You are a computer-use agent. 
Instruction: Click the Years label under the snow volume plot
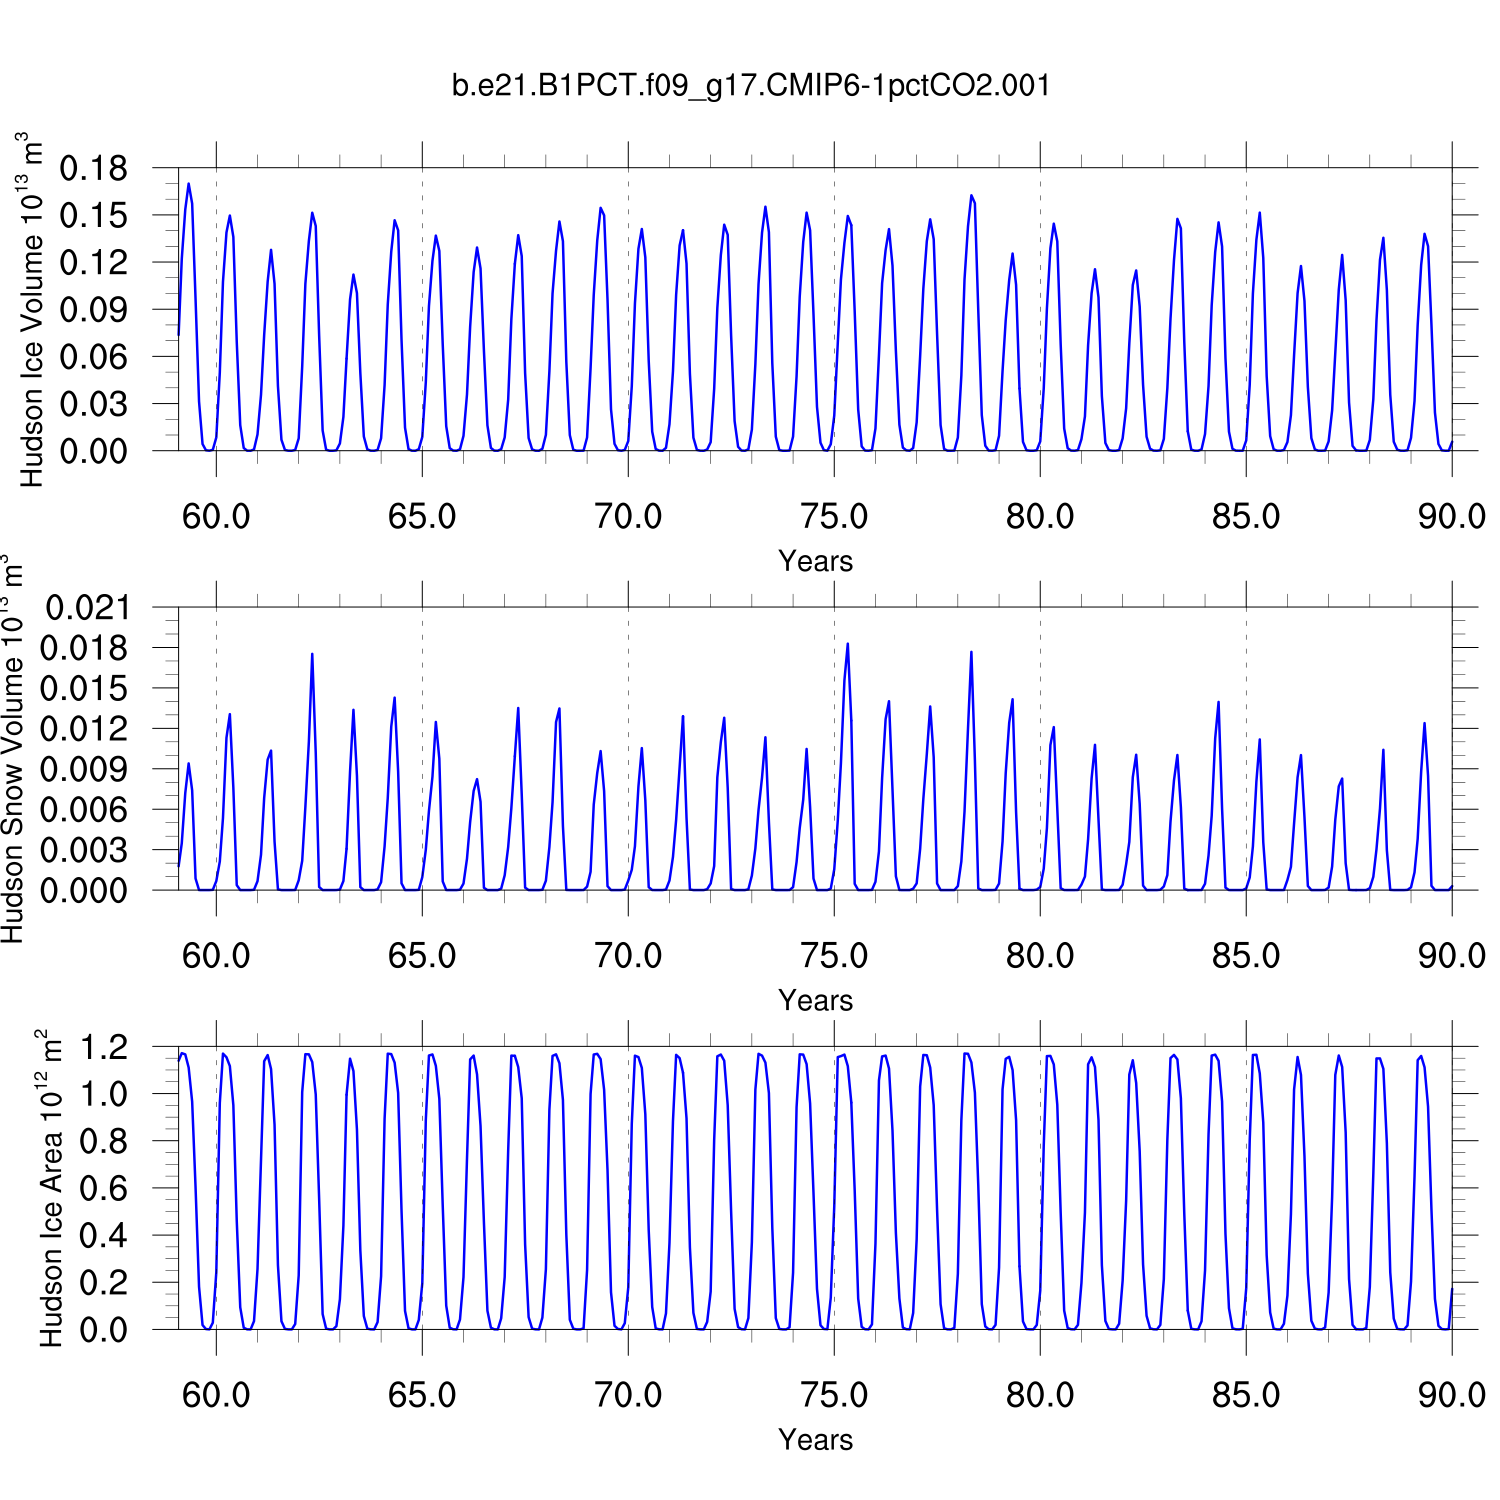tap(815, 1000)
